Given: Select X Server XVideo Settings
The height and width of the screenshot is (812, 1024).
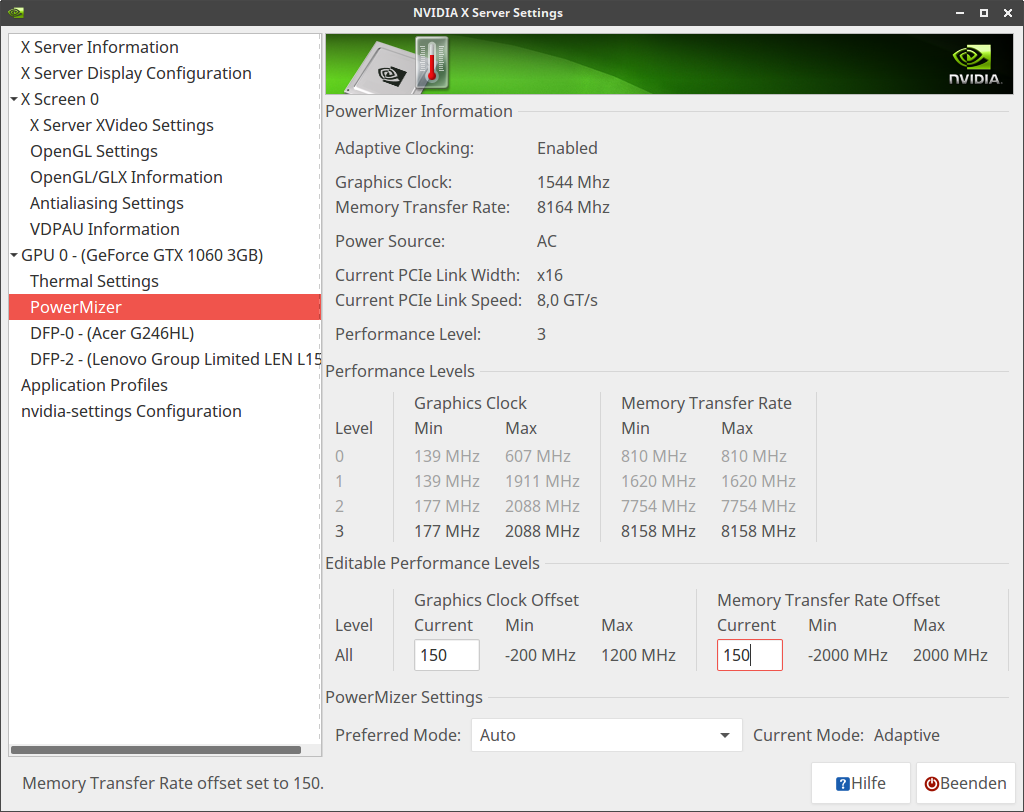Looking at the screenshot, I should click(121, 125).
